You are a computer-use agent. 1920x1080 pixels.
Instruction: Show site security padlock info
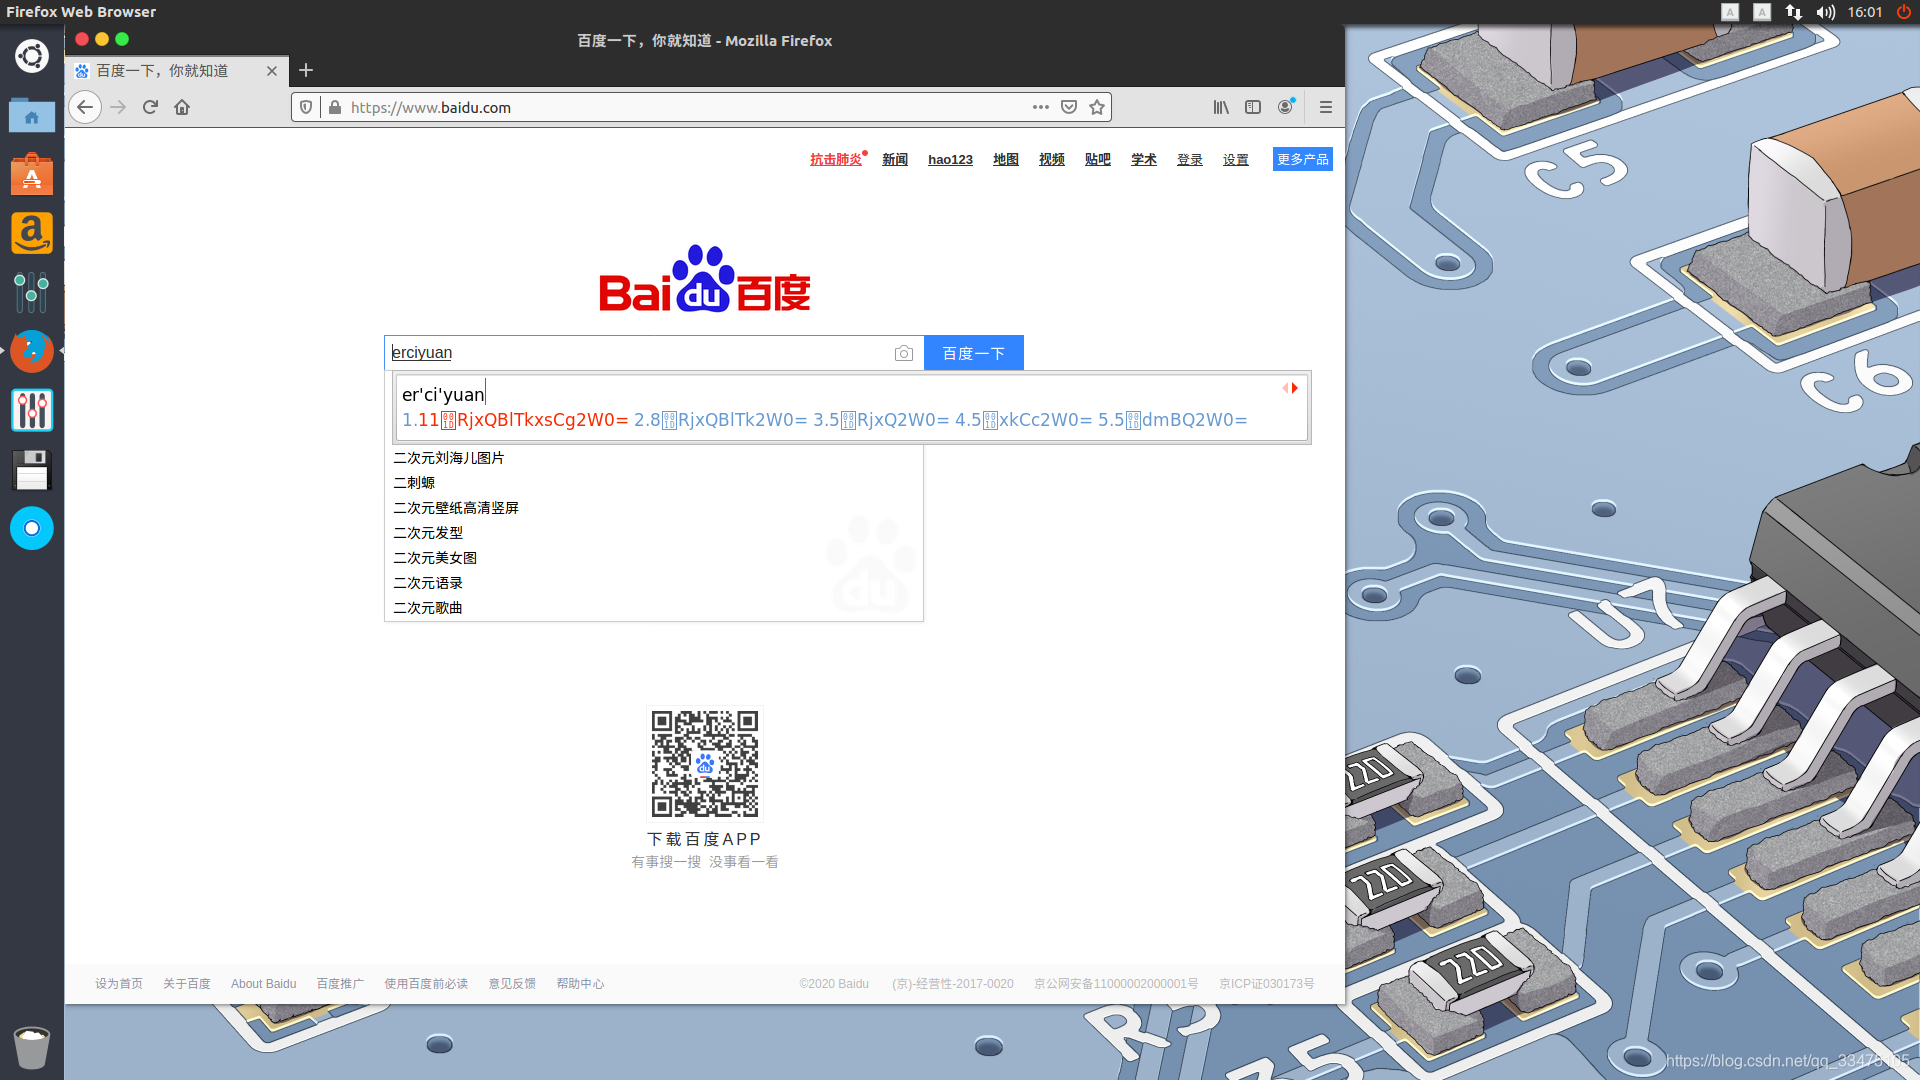coord(334,107)
